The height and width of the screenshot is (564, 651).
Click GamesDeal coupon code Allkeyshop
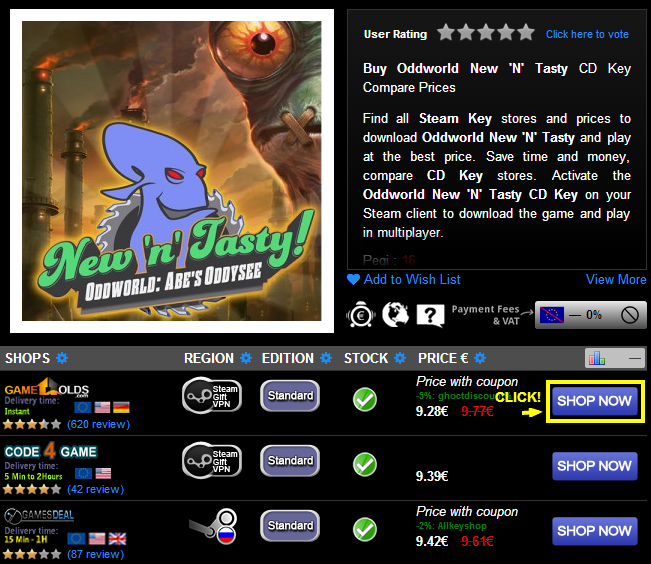coord(462,526)
